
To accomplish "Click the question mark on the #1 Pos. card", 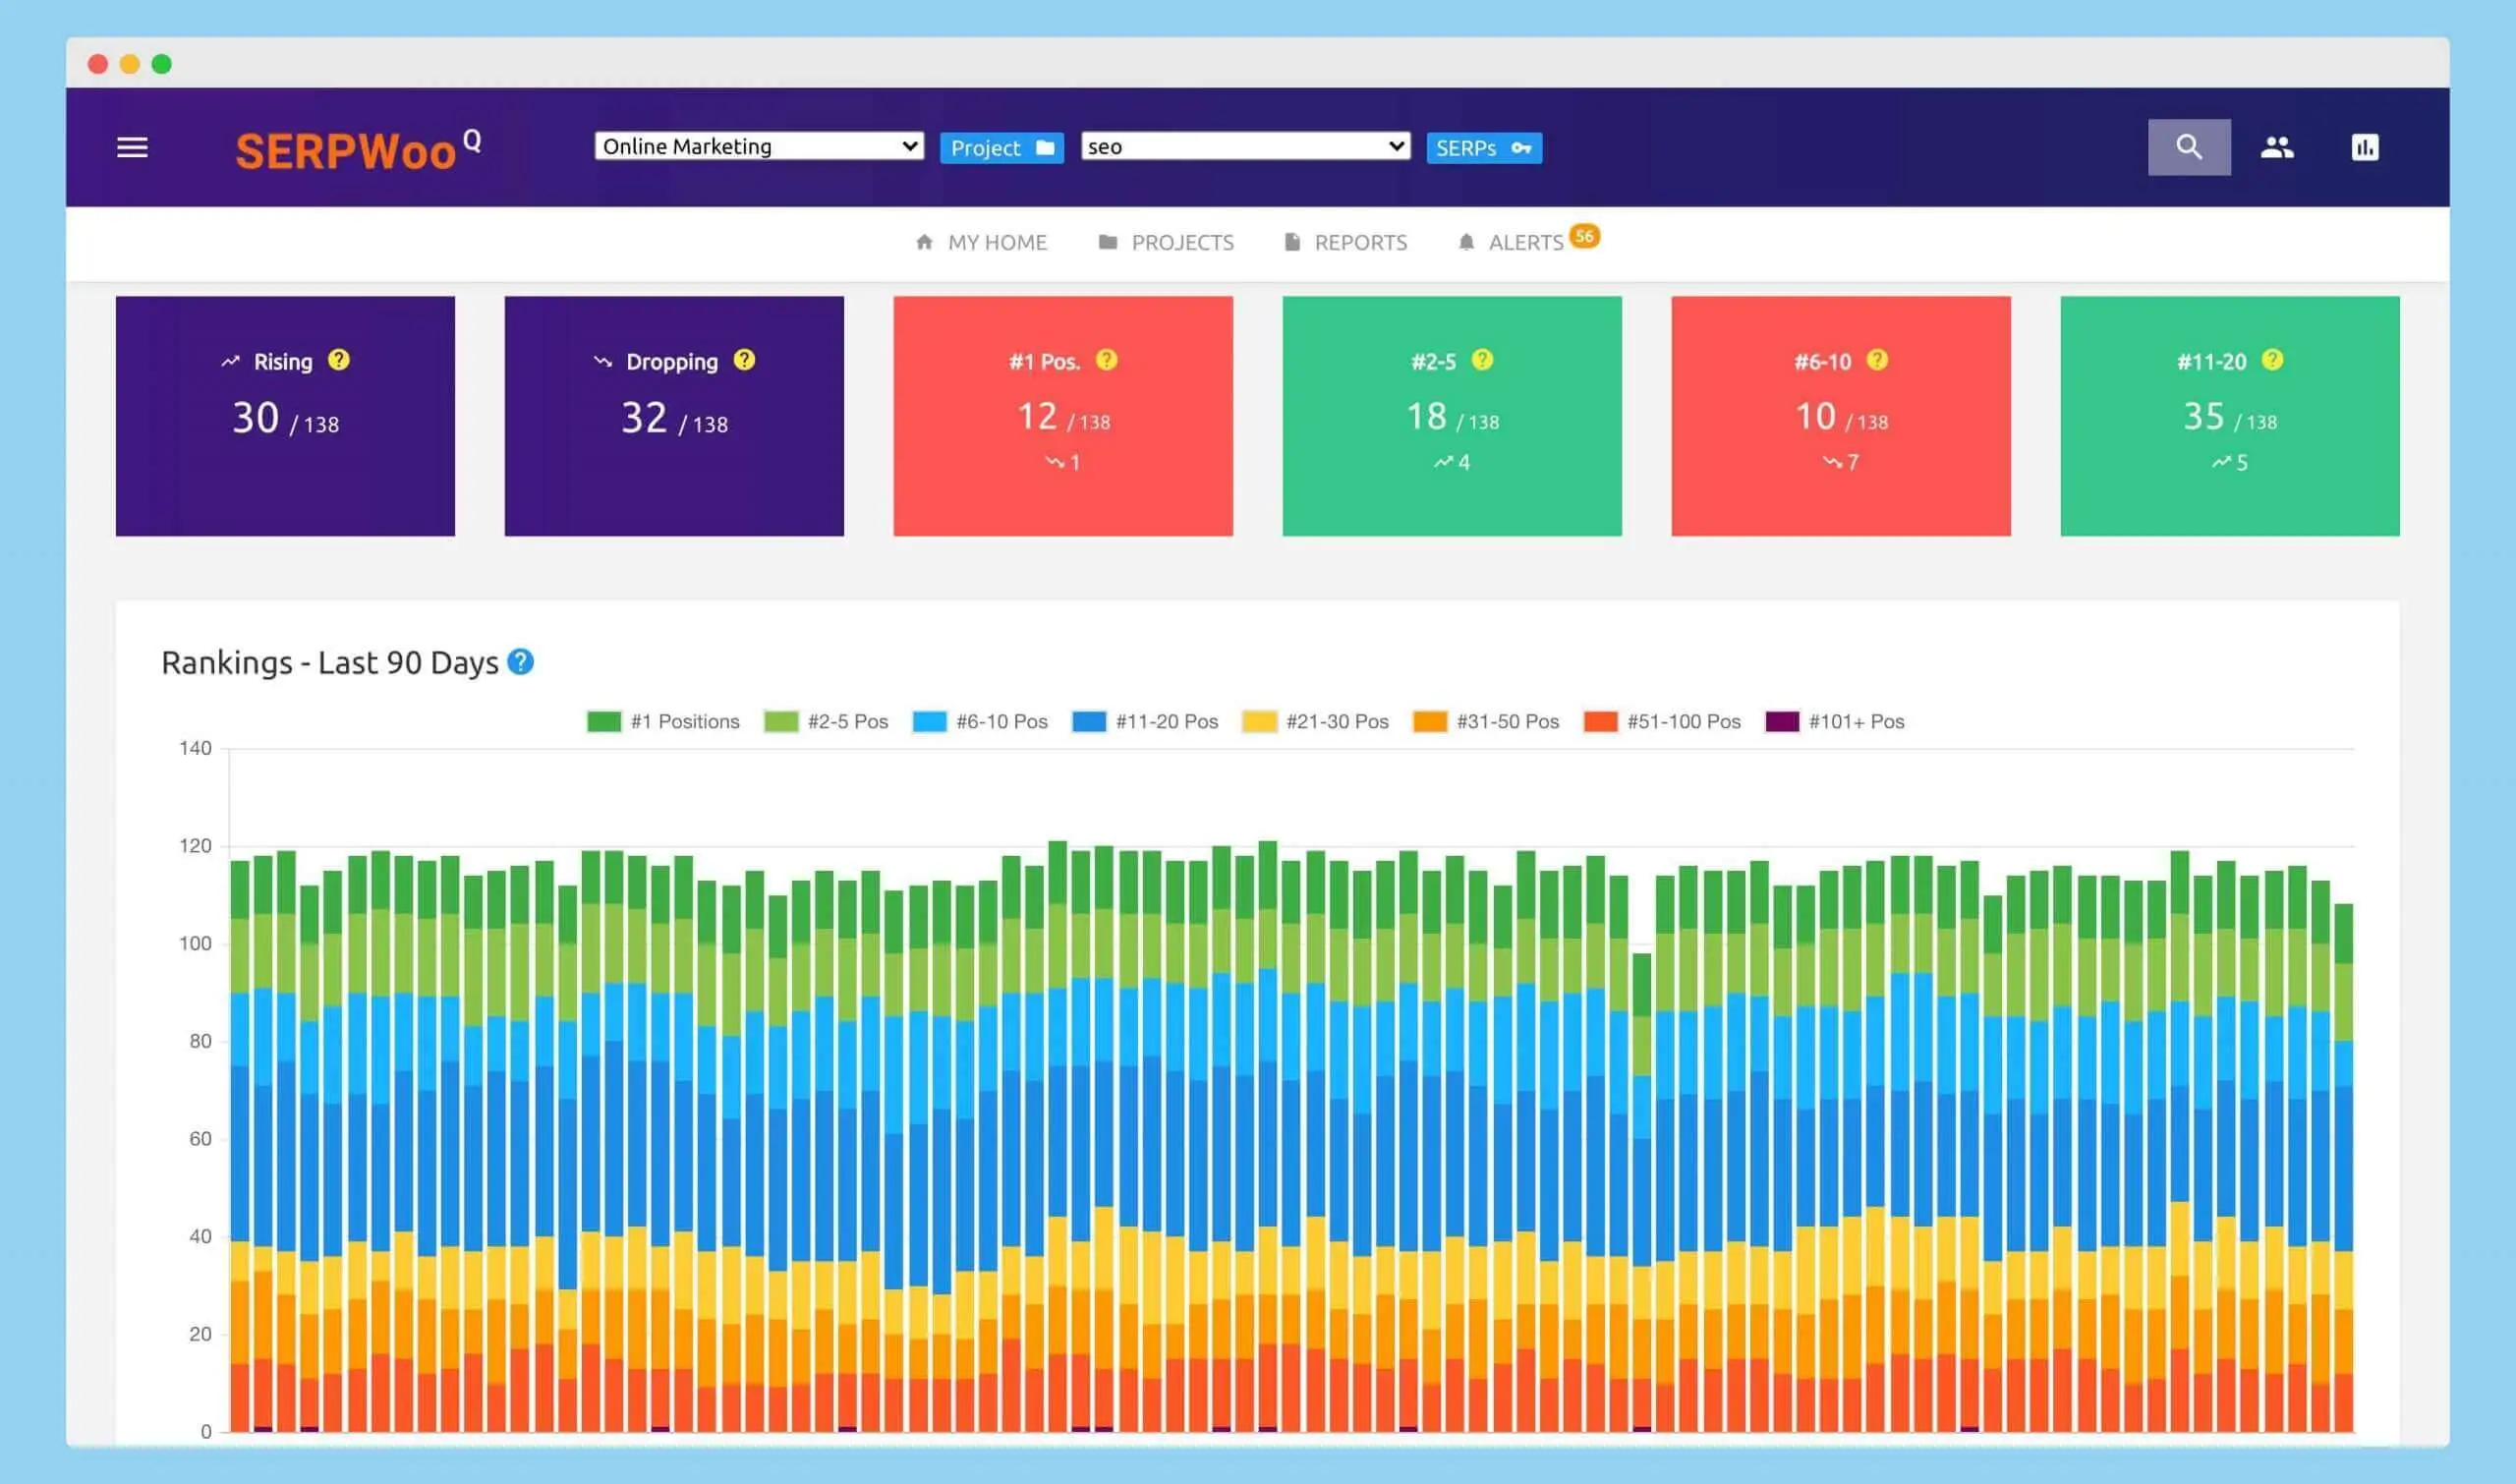I will (1106, 361).
